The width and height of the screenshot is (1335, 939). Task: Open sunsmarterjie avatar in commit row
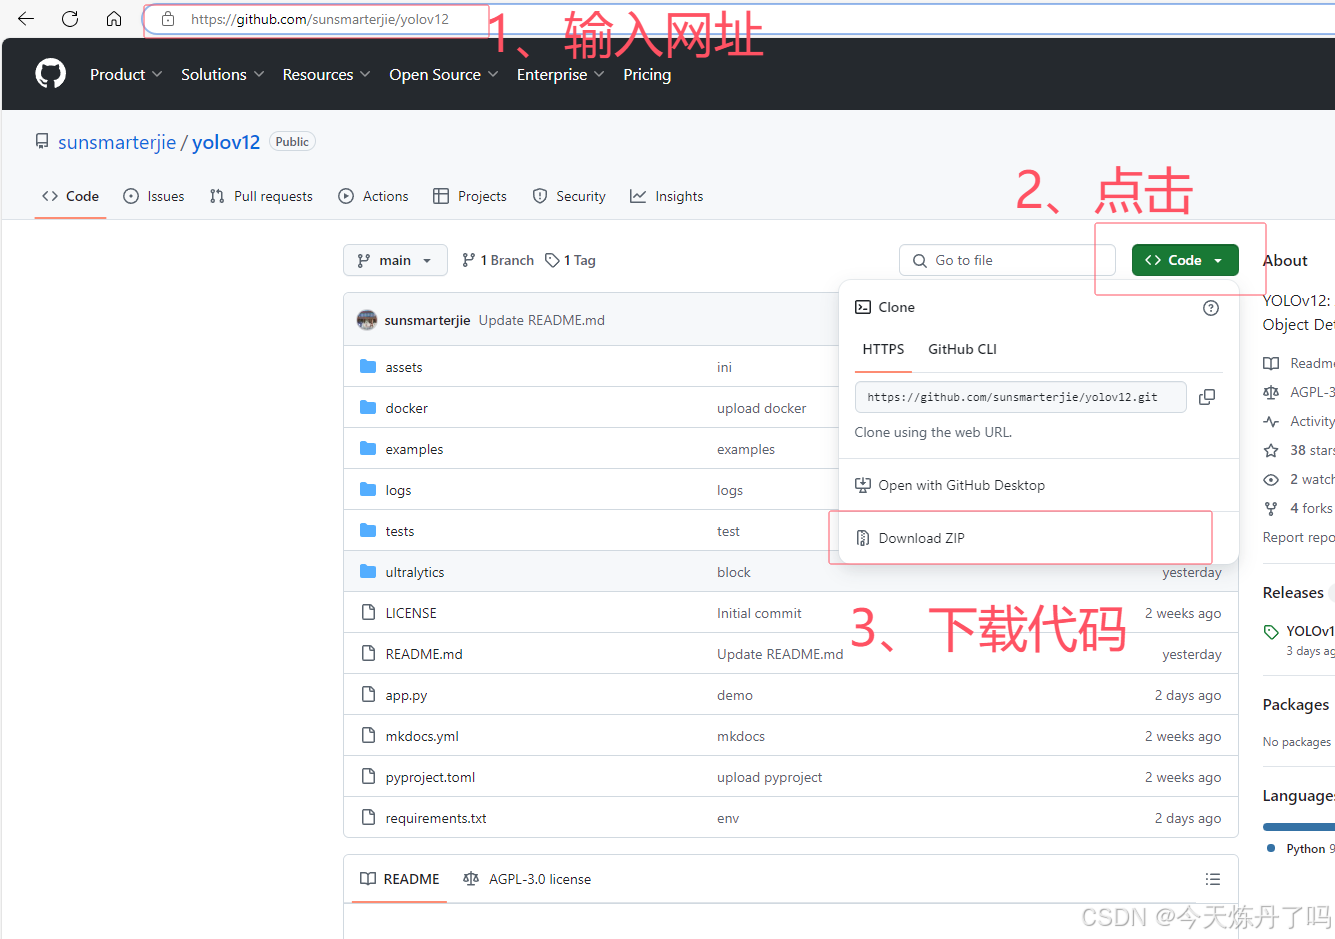tap(367, 320)
